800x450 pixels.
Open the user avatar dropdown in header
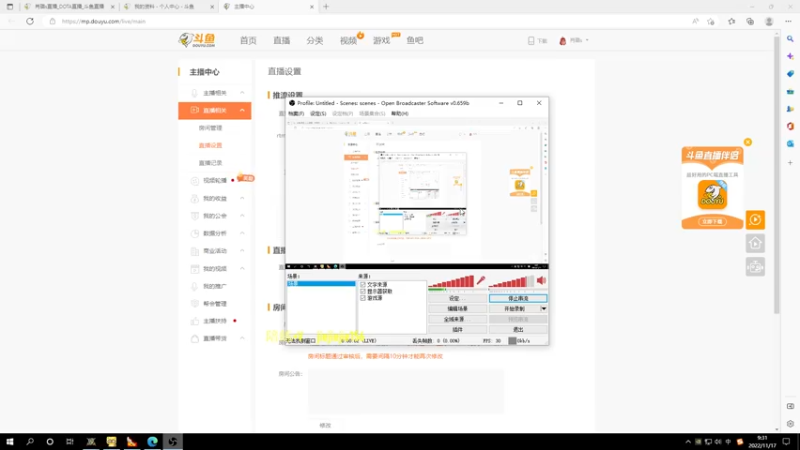pos(573,40)
